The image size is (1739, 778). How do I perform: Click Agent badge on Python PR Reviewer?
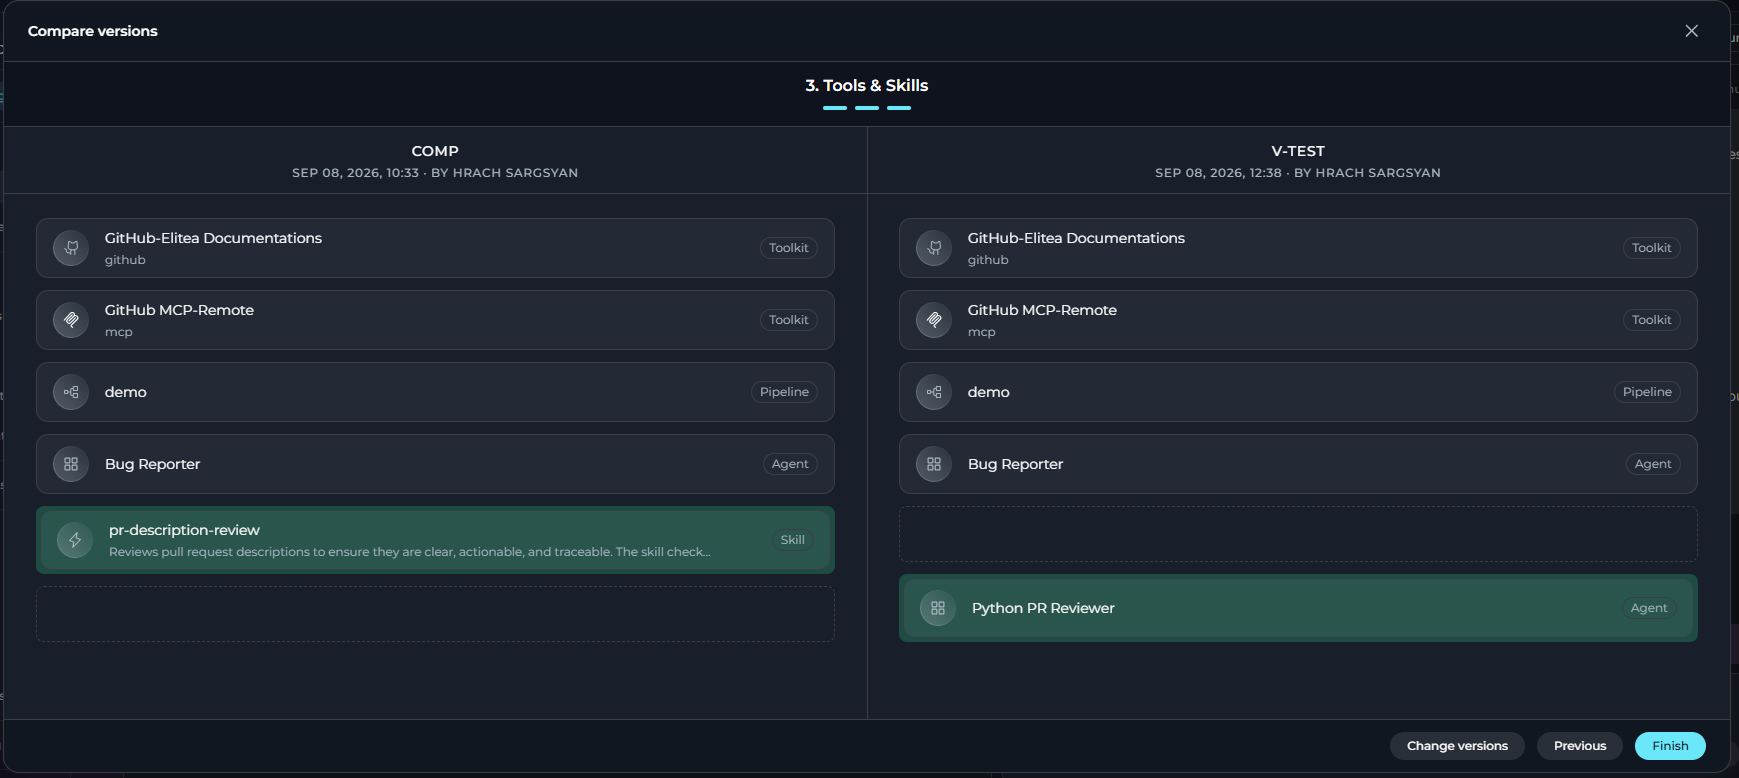pyautogui.click(x=1649, y=608)
